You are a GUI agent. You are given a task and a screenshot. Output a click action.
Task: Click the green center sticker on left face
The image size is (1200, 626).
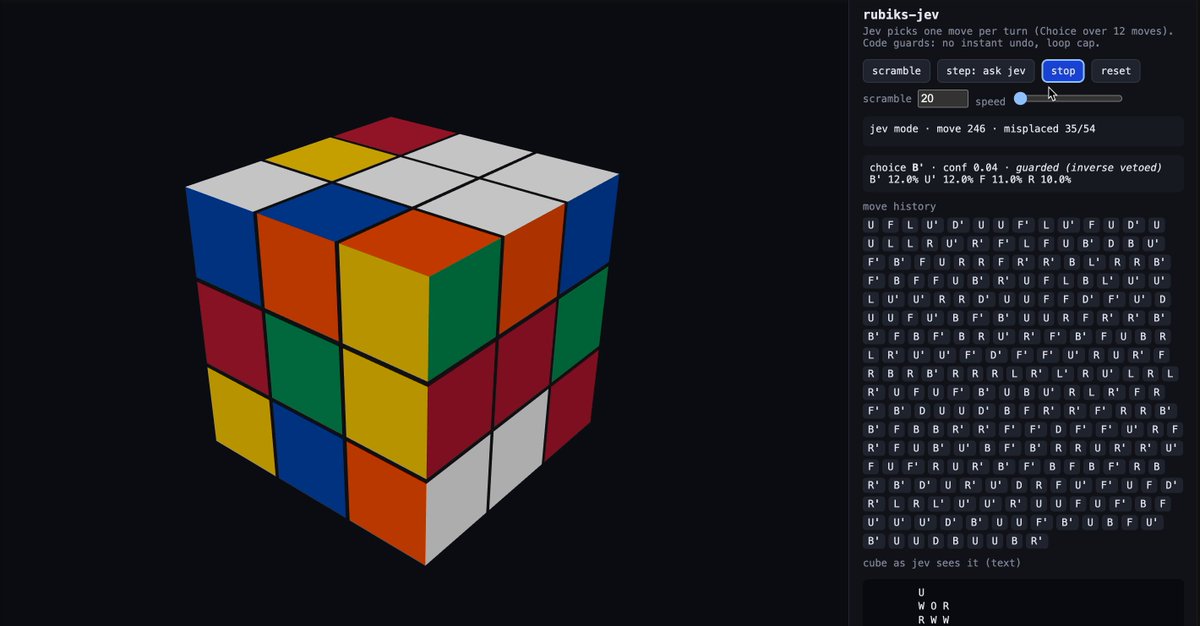point(303,361)
